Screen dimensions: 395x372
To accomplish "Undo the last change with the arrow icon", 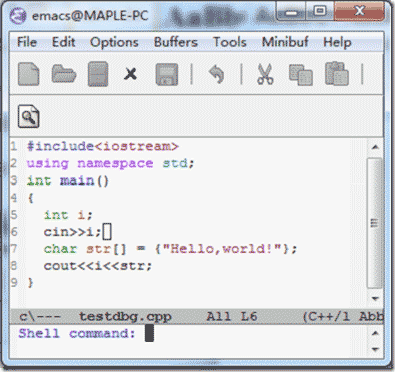I will [216, 74].
